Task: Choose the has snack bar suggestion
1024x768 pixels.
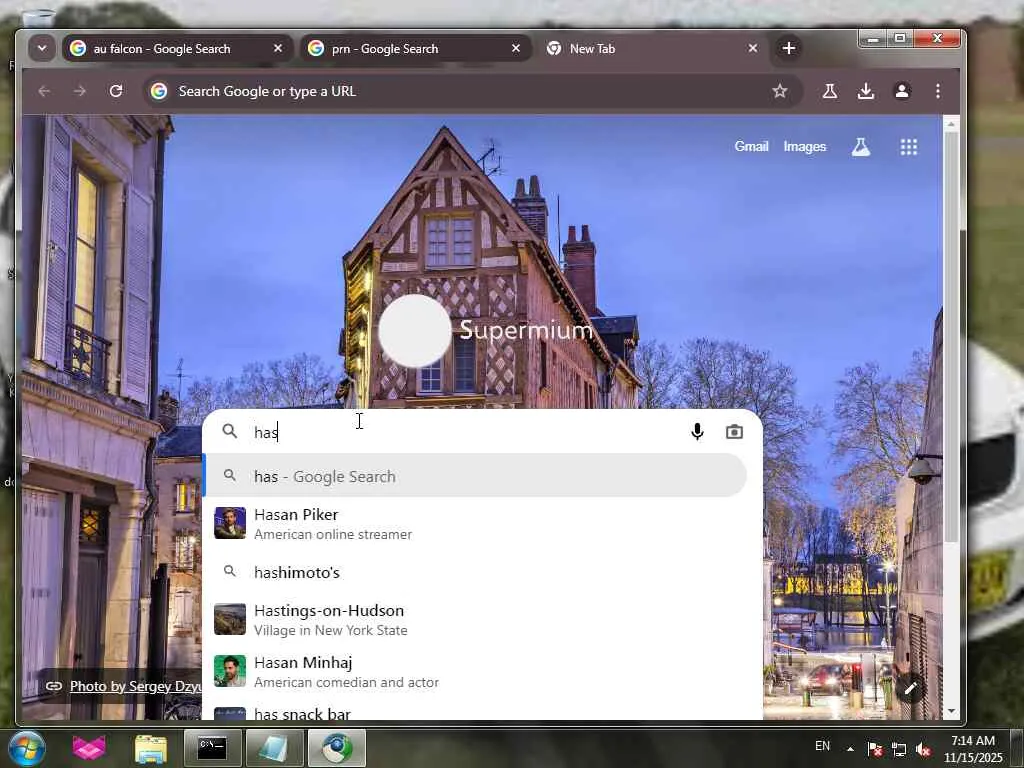Action: [475, 712]
